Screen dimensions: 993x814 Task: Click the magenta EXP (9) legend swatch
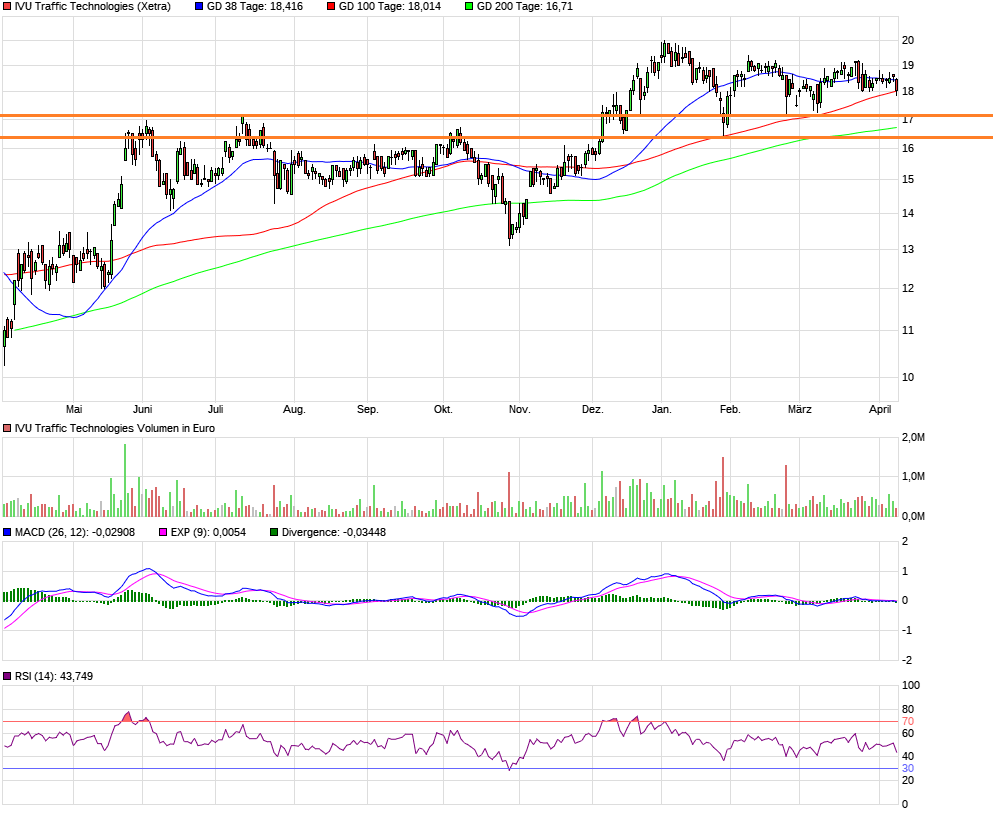(163, 532)
